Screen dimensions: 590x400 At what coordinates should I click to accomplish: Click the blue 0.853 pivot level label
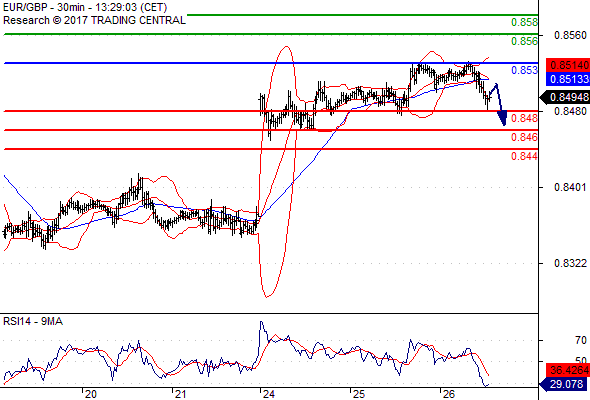coord(524,70)
